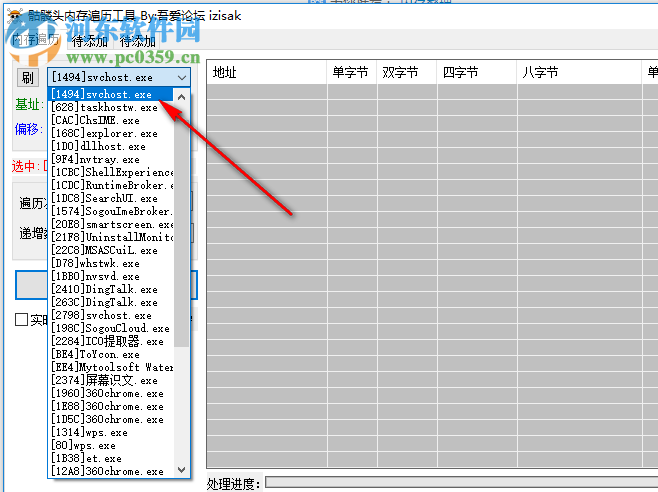Select [2374]屏幕识文.exe process

pos(111,381)
